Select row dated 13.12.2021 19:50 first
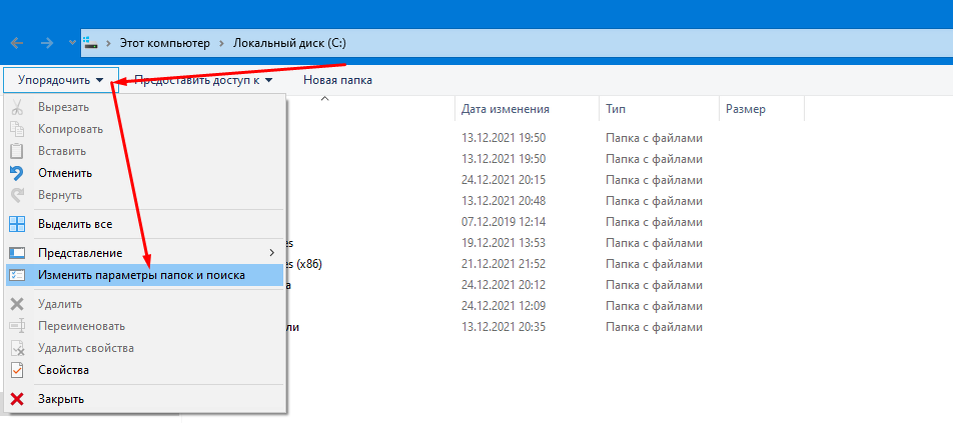 click(x=503, y=138)
